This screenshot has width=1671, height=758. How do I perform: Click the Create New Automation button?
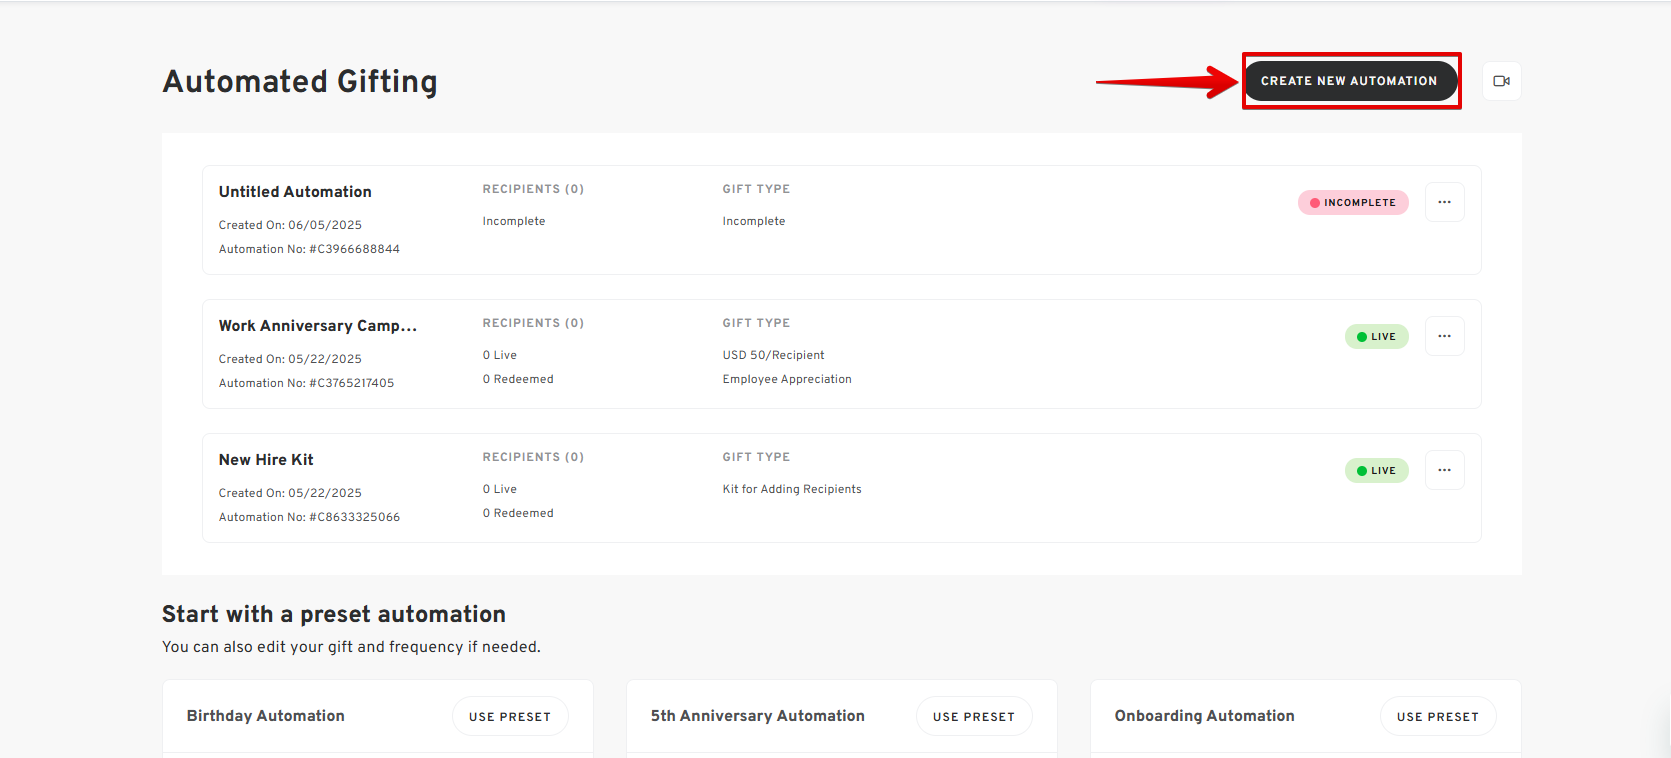click(x=1348, y=81)
